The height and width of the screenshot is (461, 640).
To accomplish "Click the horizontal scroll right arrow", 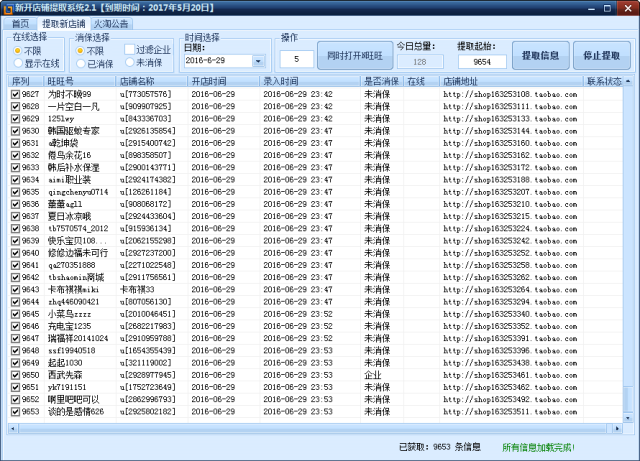I will pyautogui.click(x=617, y=428).
